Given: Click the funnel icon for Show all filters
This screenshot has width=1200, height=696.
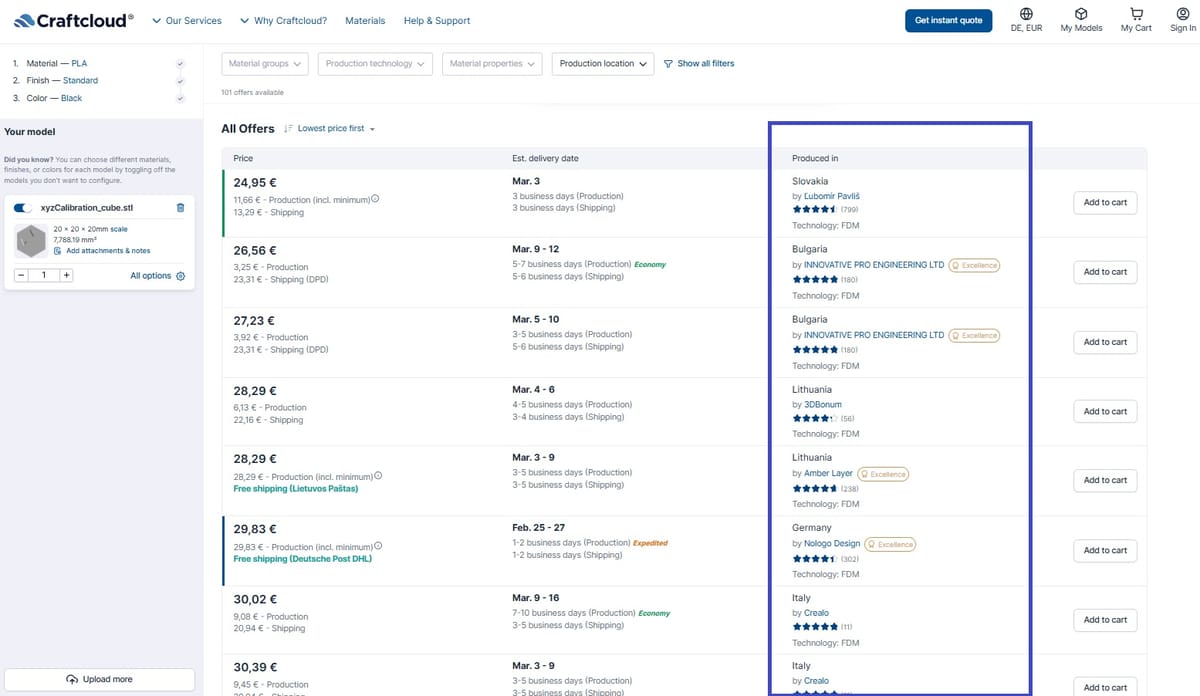Looking at the screenshot, I should click(668, 63).
